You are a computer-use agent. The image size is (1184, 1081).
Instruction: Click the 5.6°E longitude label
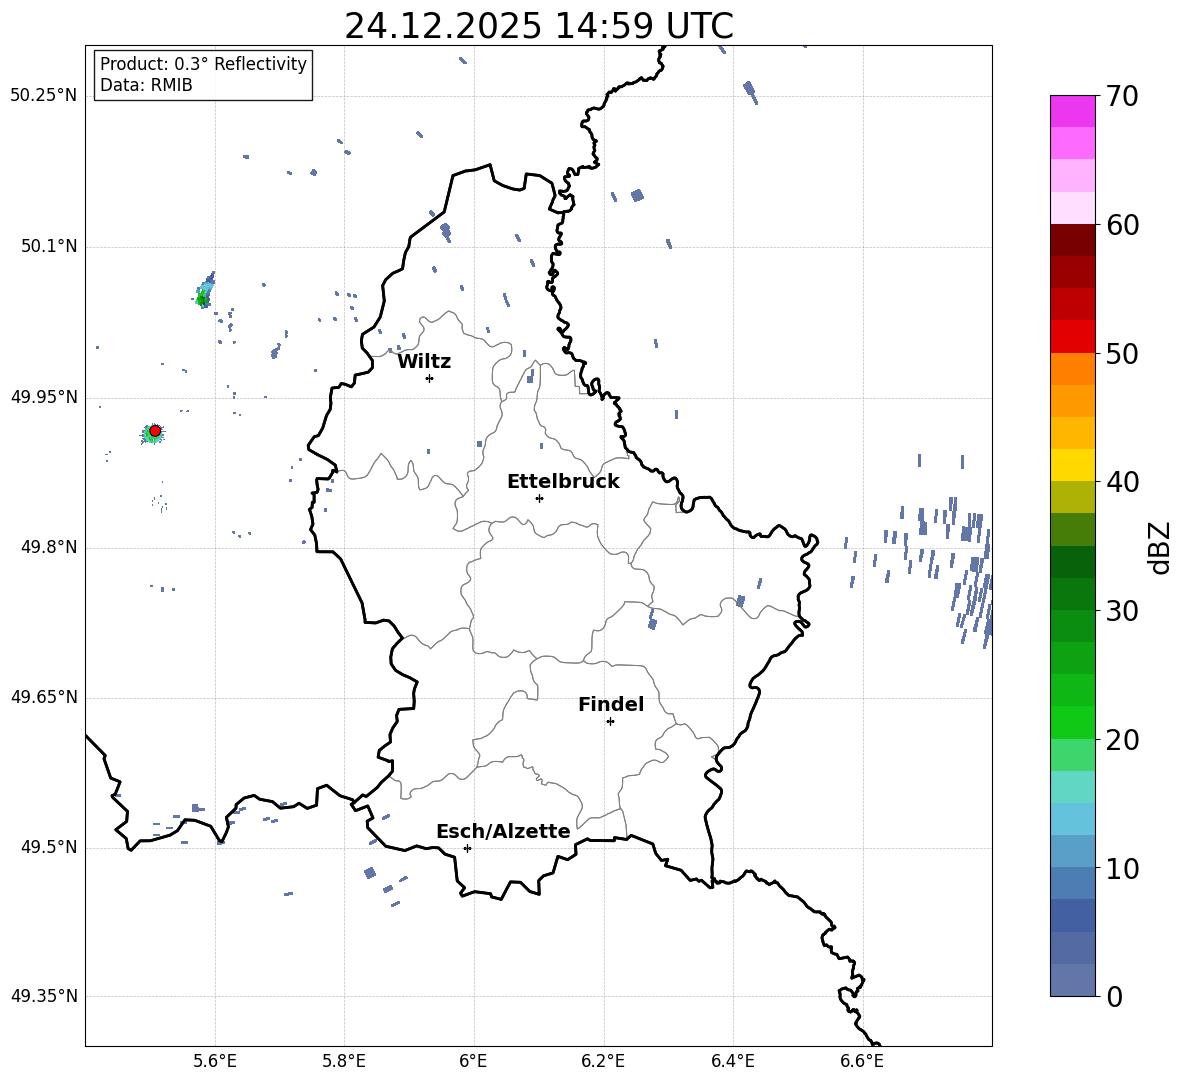click(215, 1061)
